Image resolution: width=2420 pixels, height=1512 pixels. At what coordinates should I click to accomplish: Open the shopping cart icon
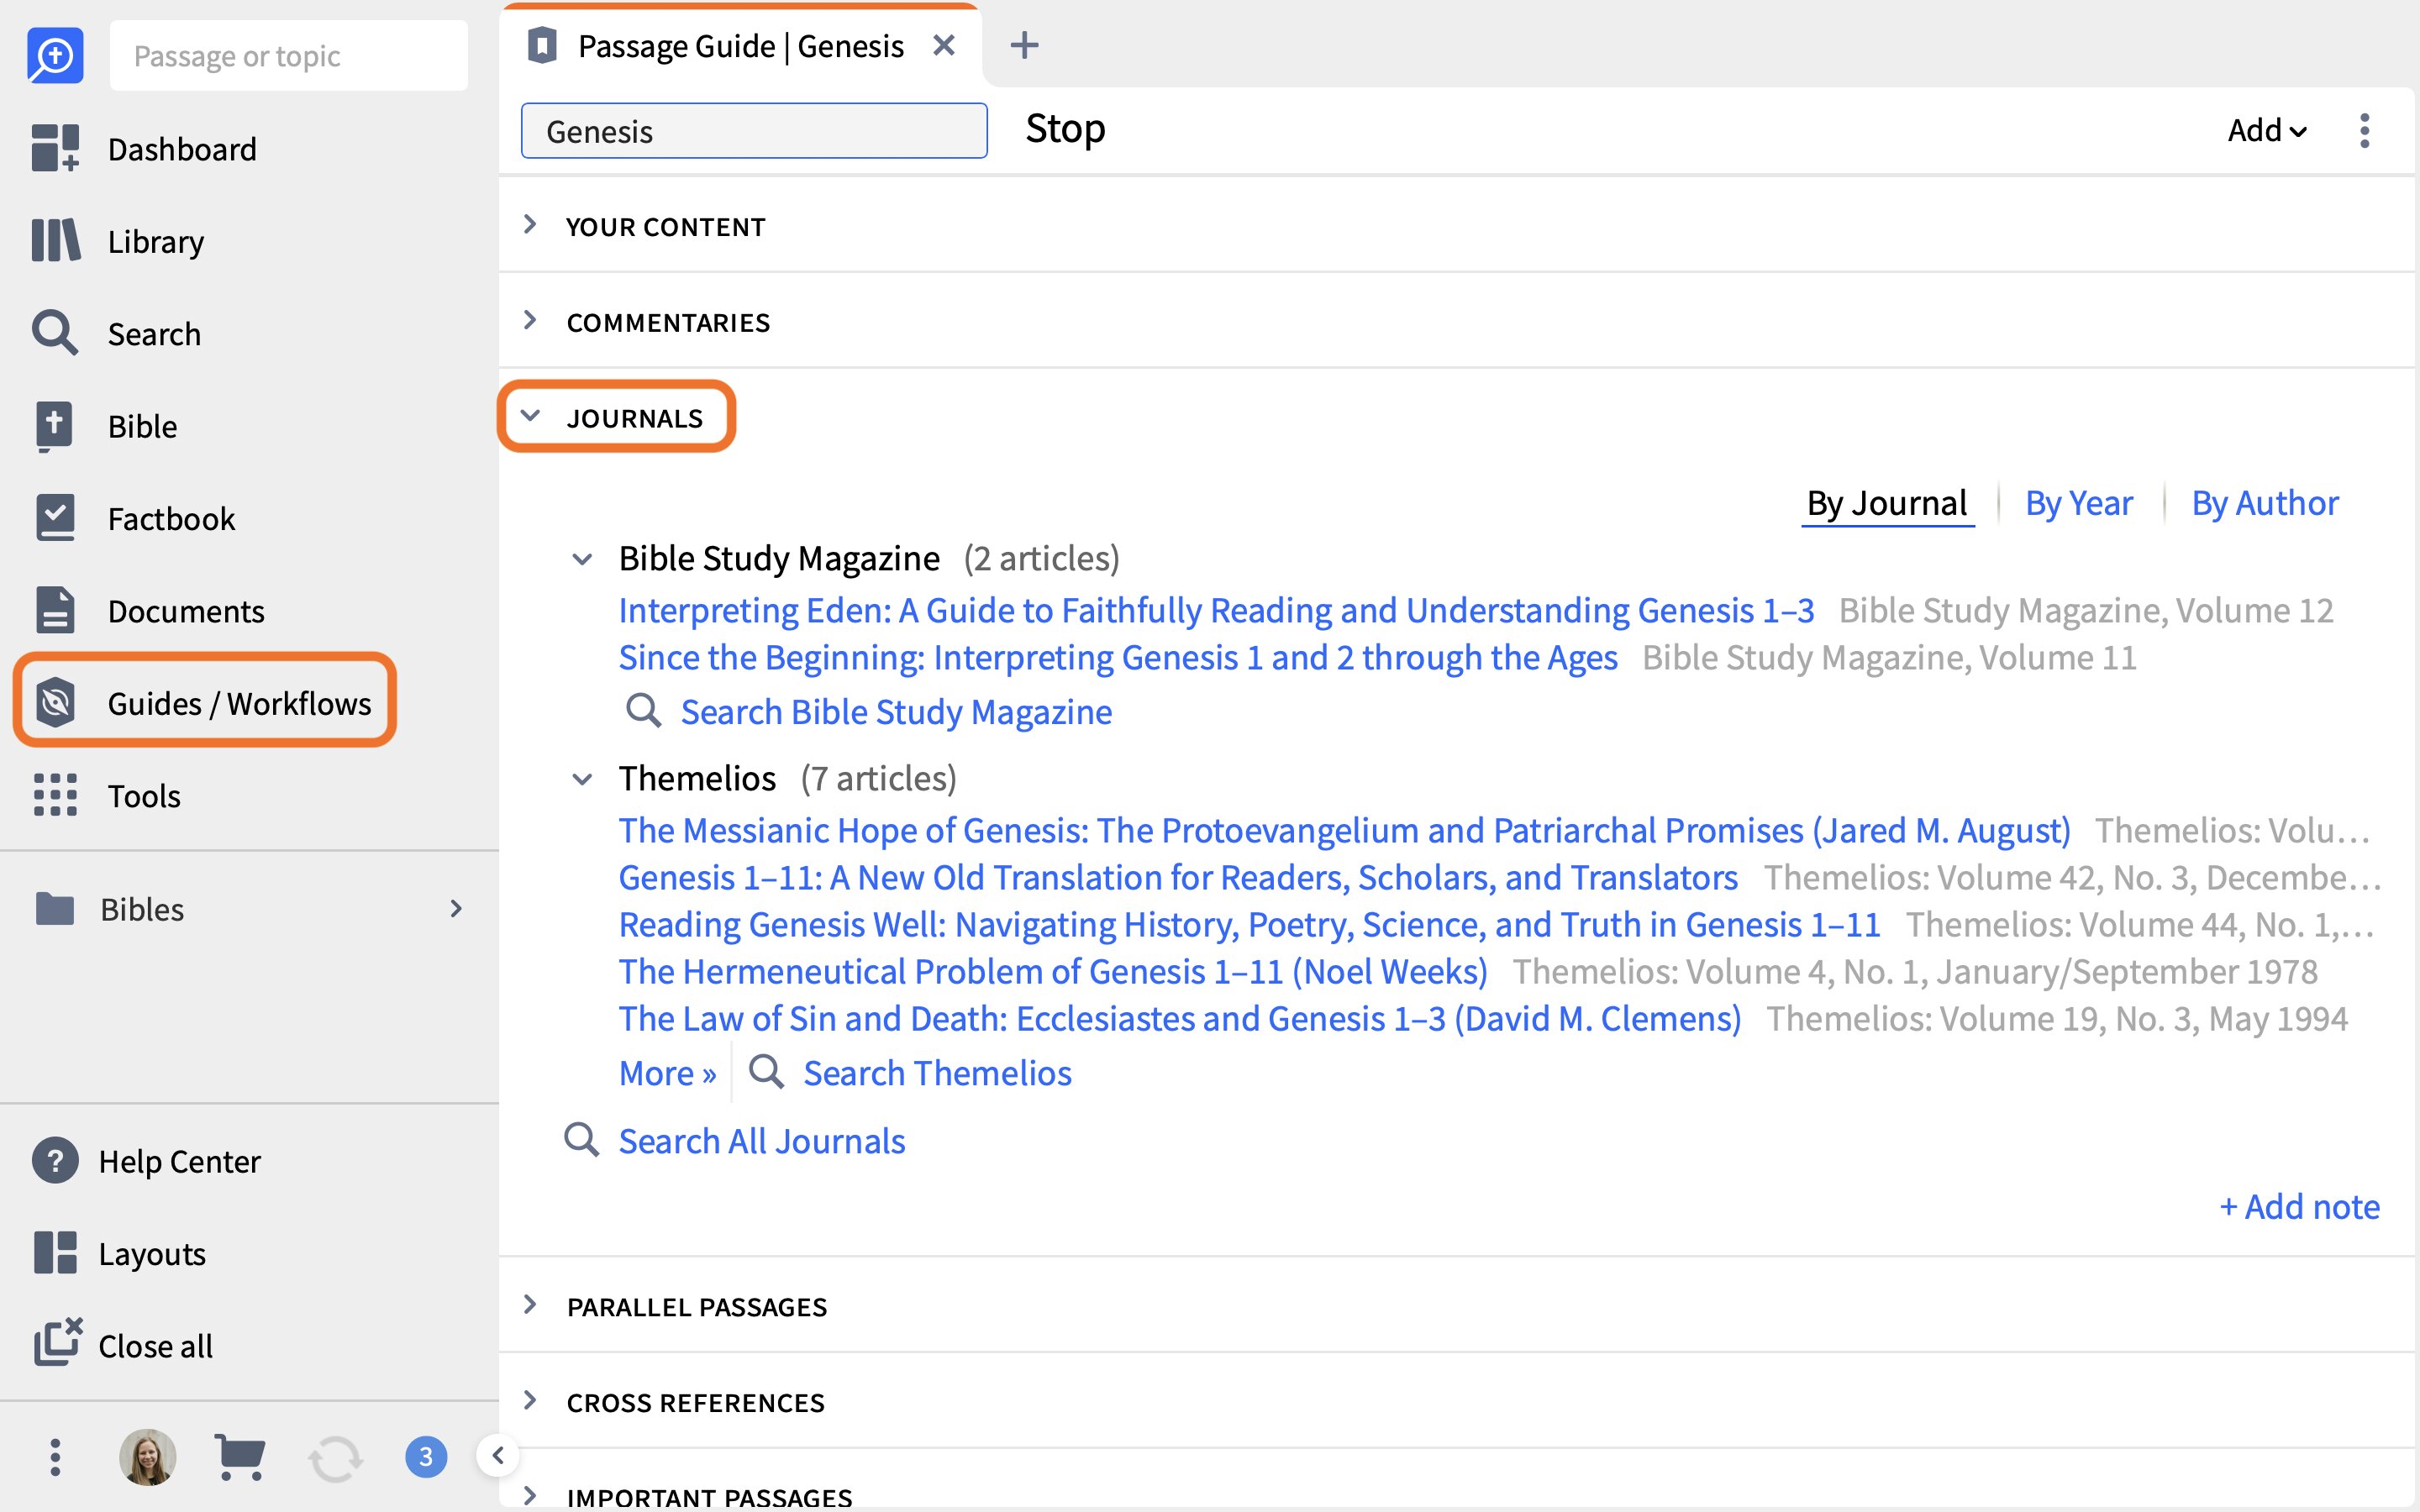[x=240, y=1457]
